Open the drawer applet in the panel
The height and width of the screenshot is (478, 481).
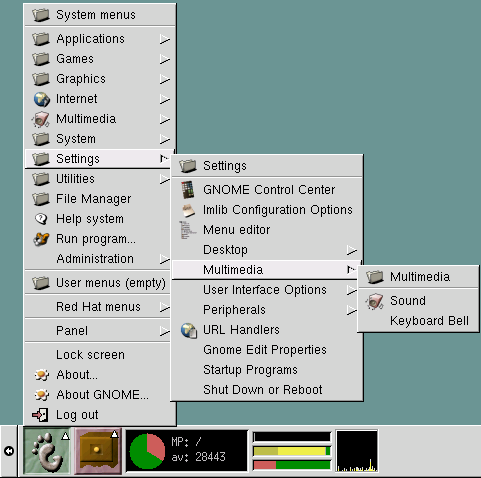coord(98,451)
